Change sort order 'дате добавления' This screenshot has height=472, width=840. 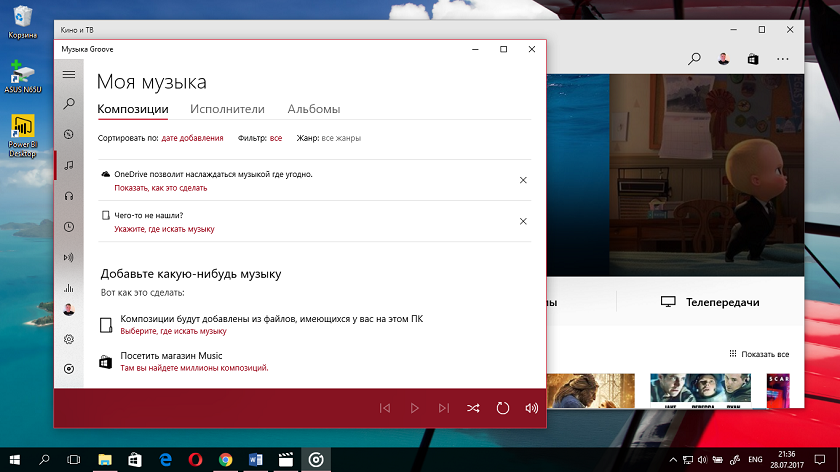point(192,138)
